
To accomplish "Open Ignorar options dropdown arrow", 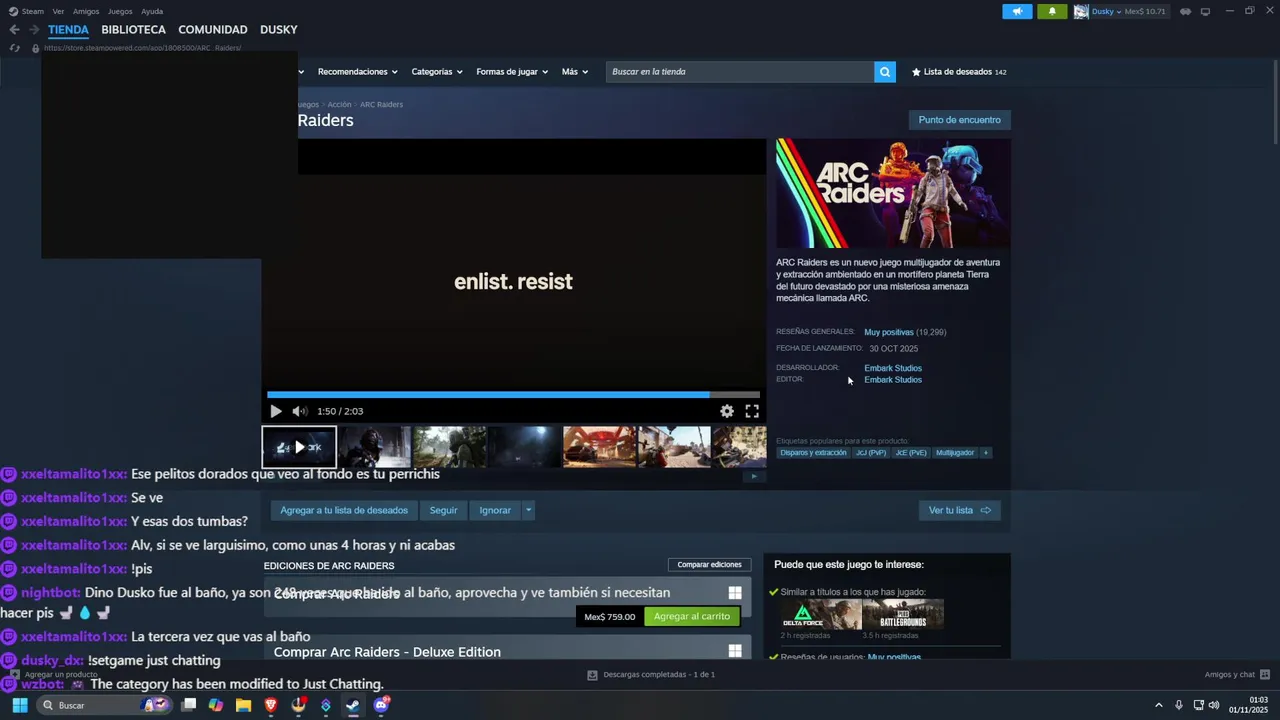I will click(528, 510).
